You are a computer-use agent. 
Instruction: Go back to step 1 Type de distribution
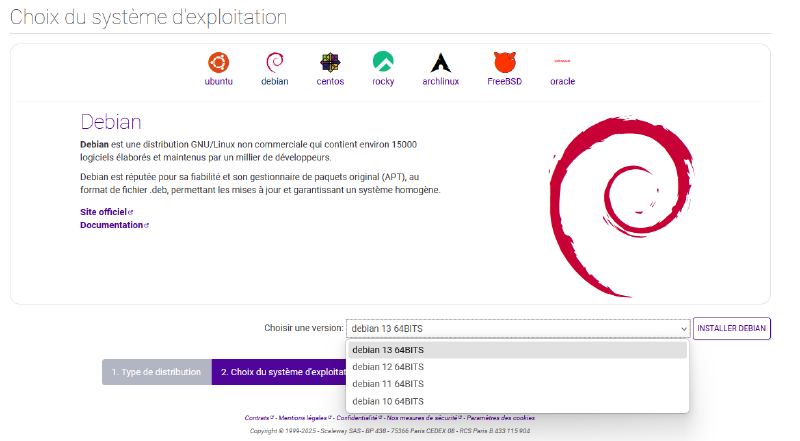(157, 372)
